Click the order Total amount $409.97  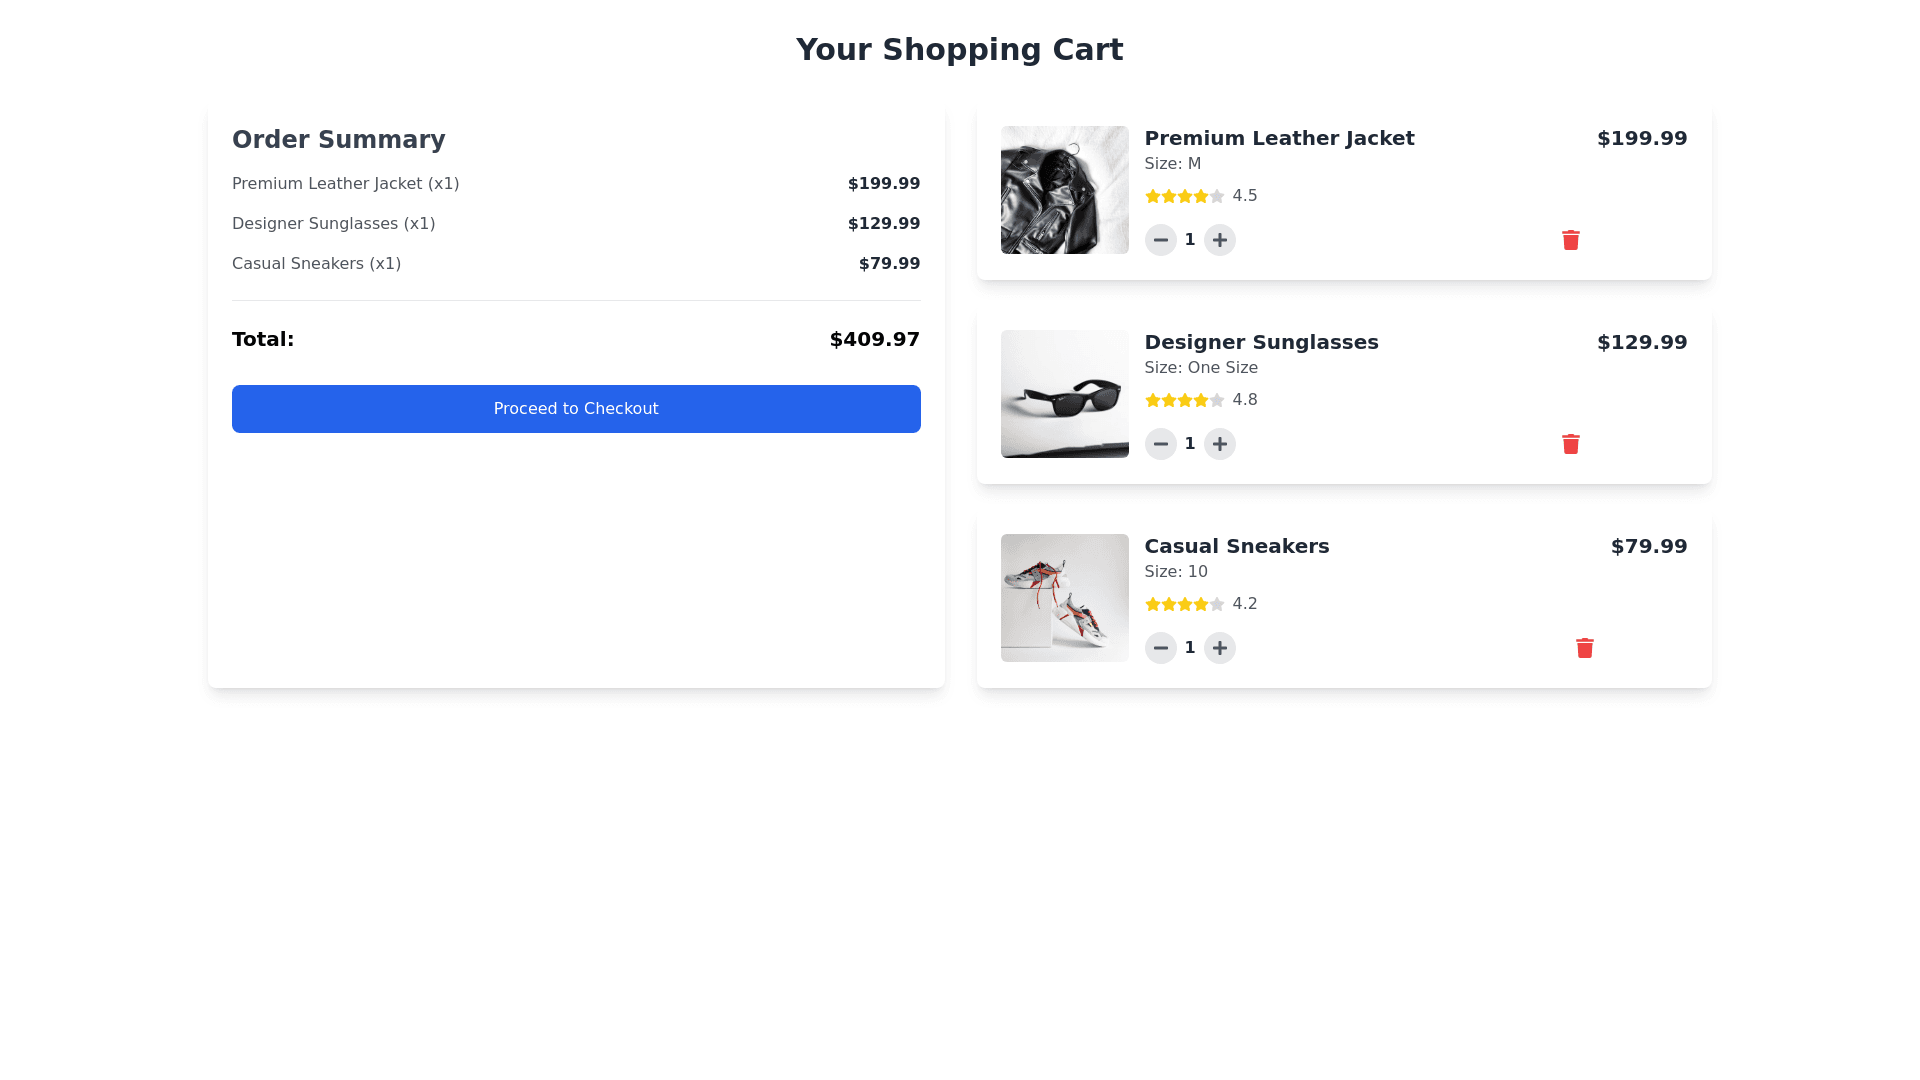(874, 339)
